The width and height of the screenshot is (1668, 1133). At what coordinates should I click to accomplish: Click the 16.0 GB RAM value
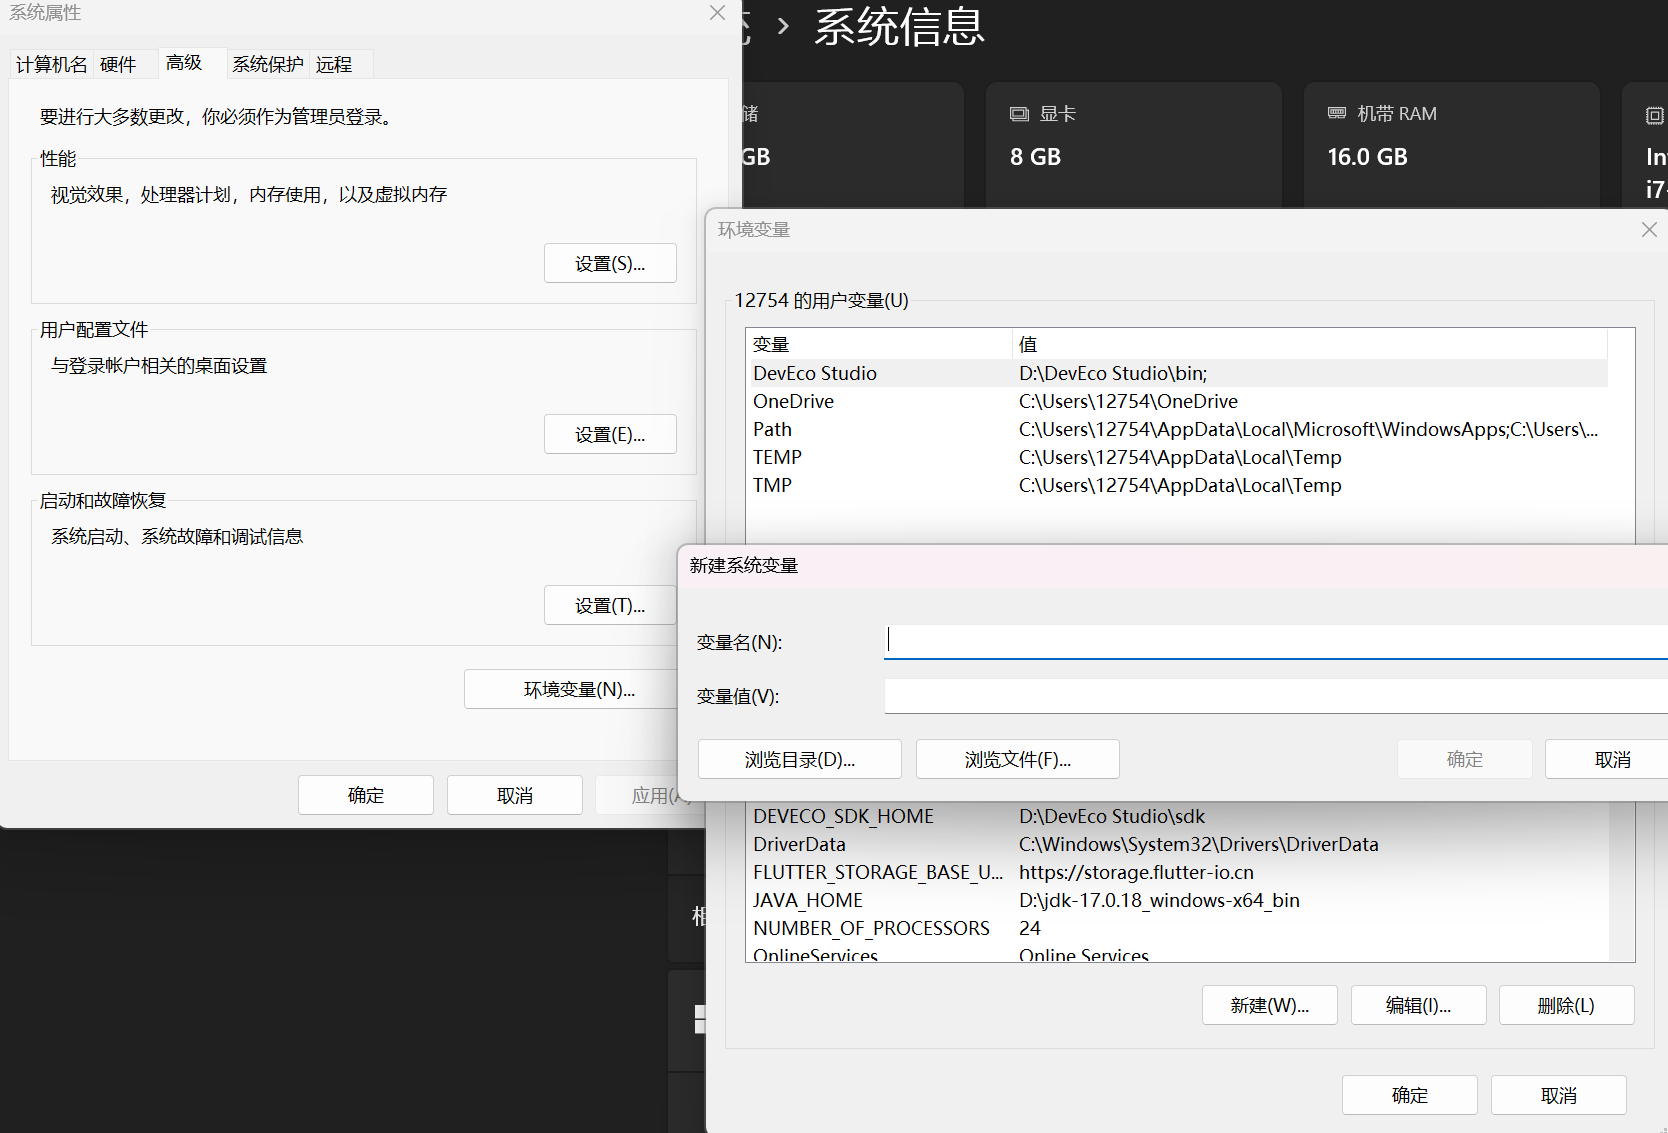1367,157
